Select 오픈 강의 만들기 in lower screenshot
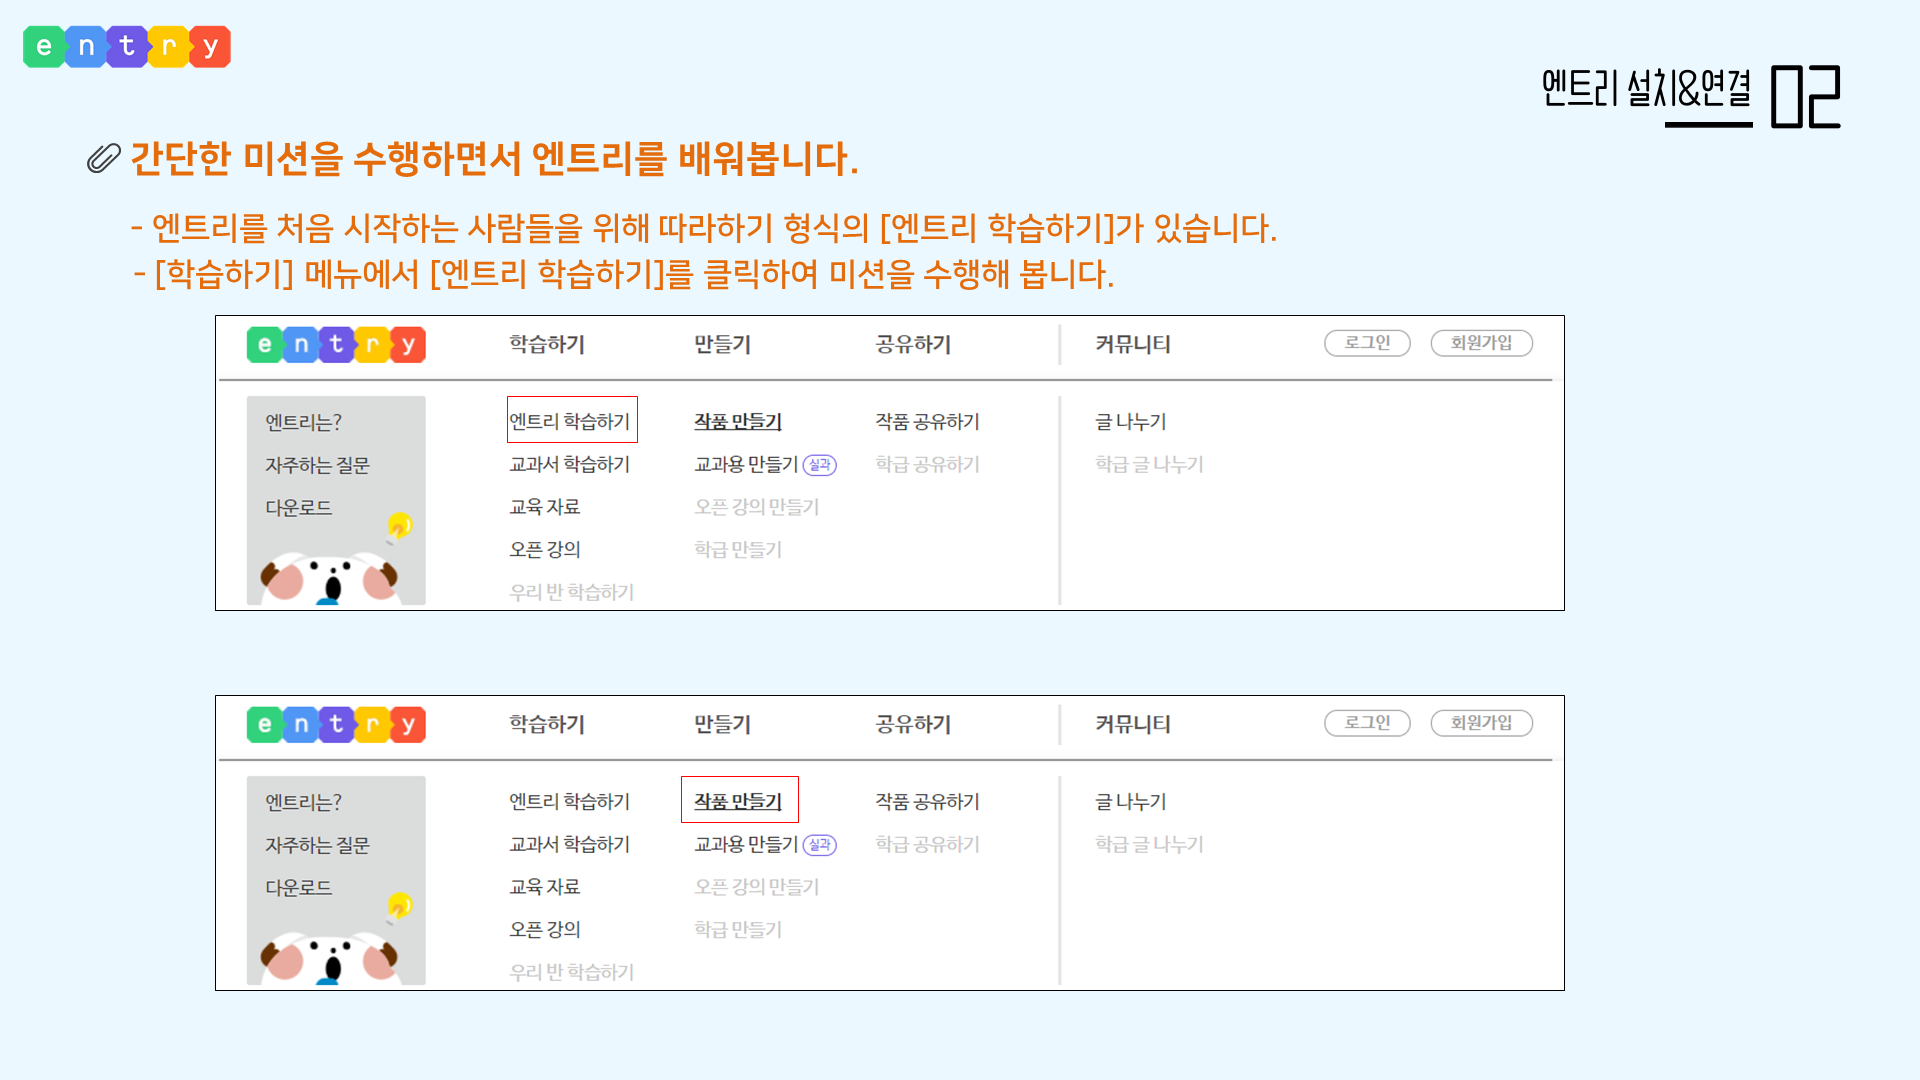This screenshot has height=1080, width=1920. point(757,887)
